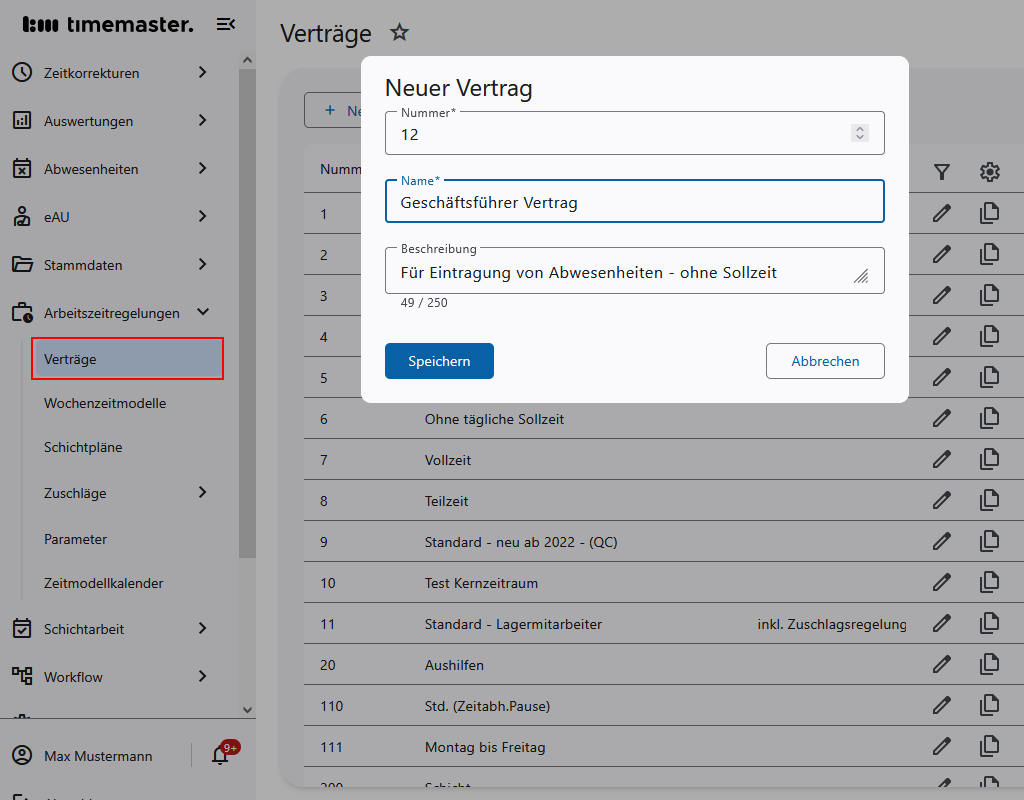Screen dimensions: 1024x800
Task: Adjust the Nummer field stepper arrows
Action: pos(860,133)
